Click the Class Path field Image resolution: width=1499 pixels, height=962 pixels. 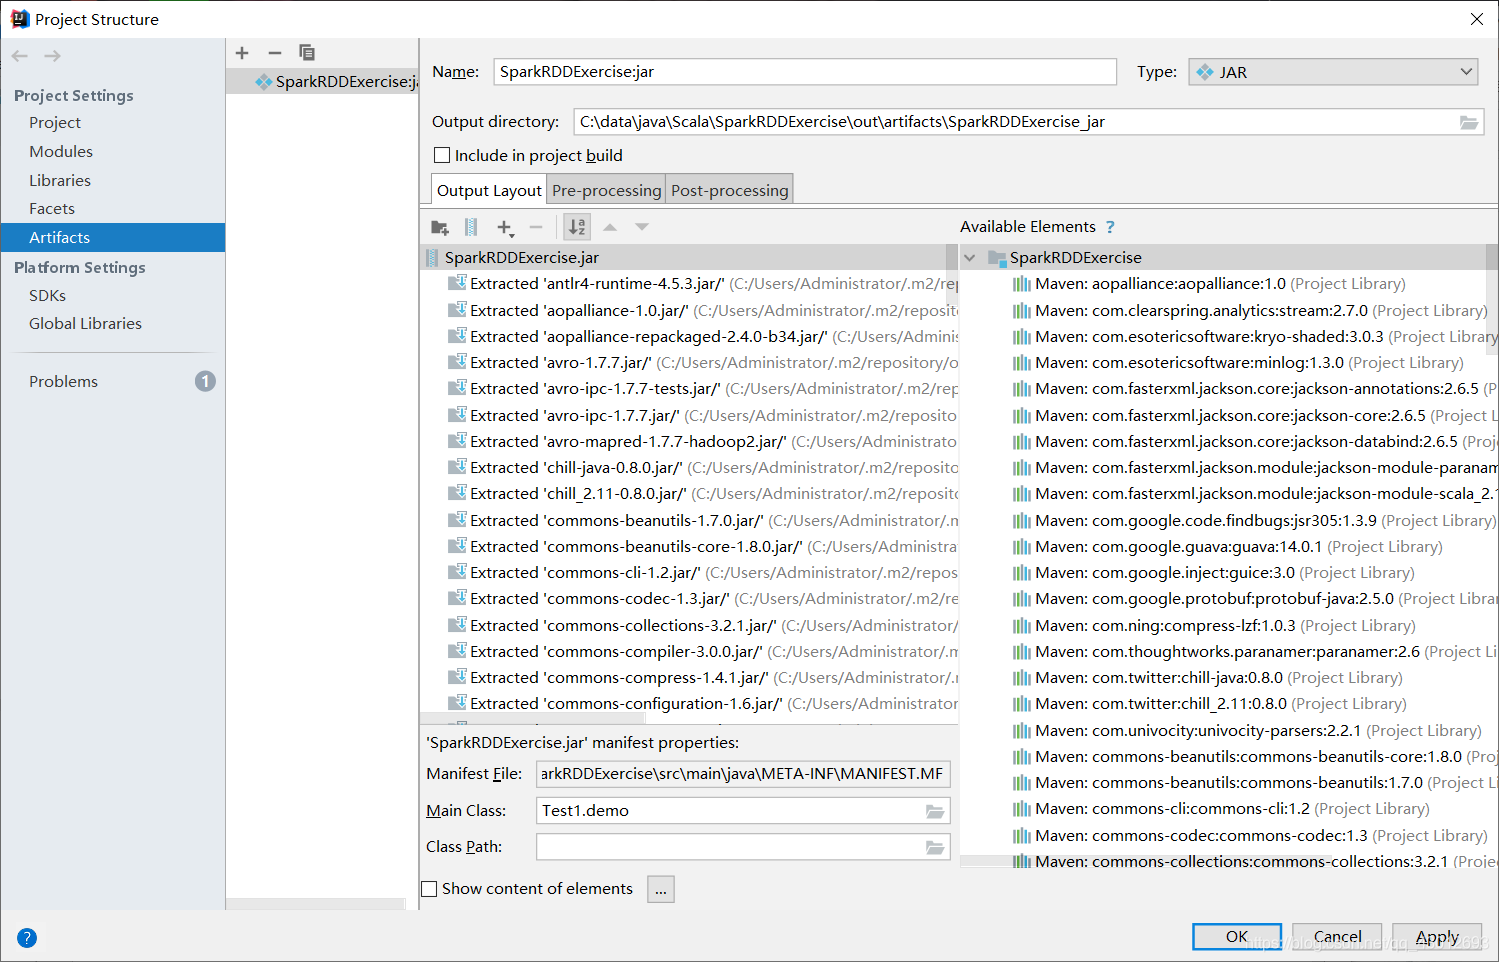[743, 847]
